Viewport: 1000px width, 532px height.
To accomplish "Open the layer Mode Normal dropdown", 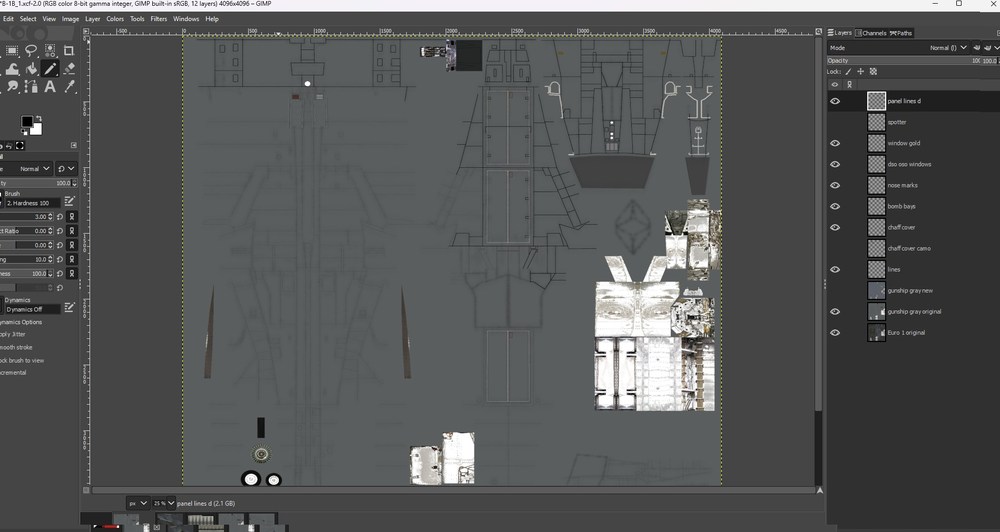I will coord(899,47).
